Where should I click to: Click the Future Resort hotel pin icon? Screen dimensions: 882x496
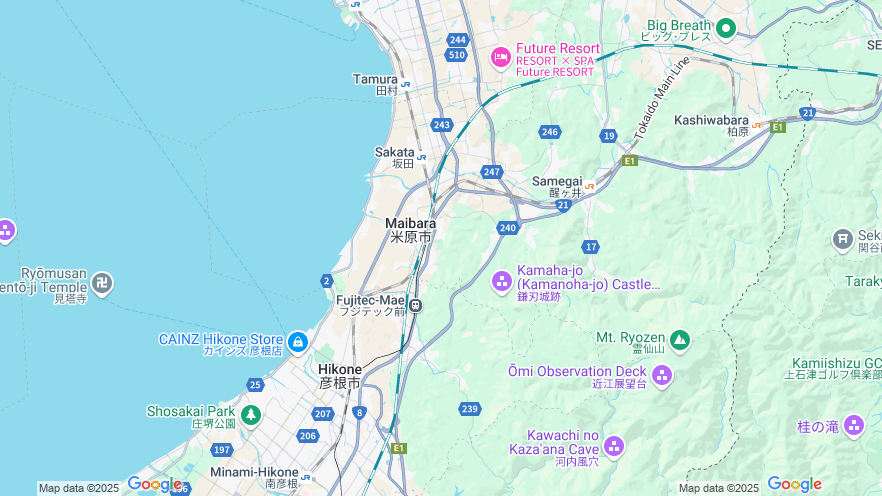pos(500,57)
